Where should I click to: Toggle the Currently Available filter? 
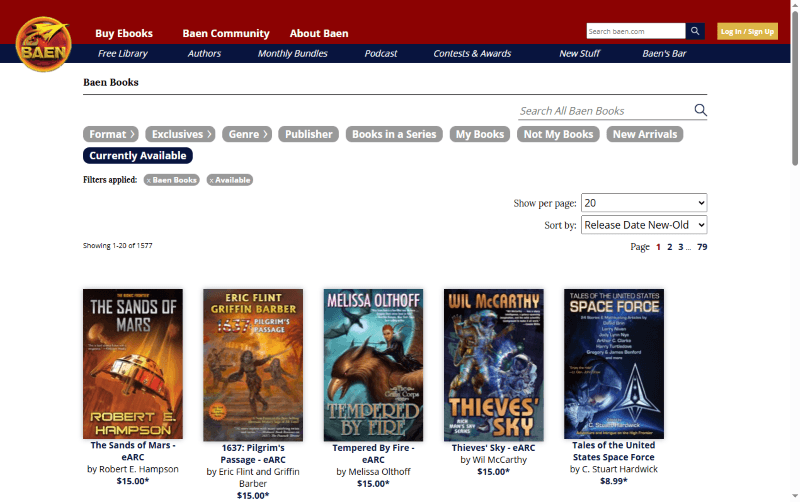pos(138,156)
